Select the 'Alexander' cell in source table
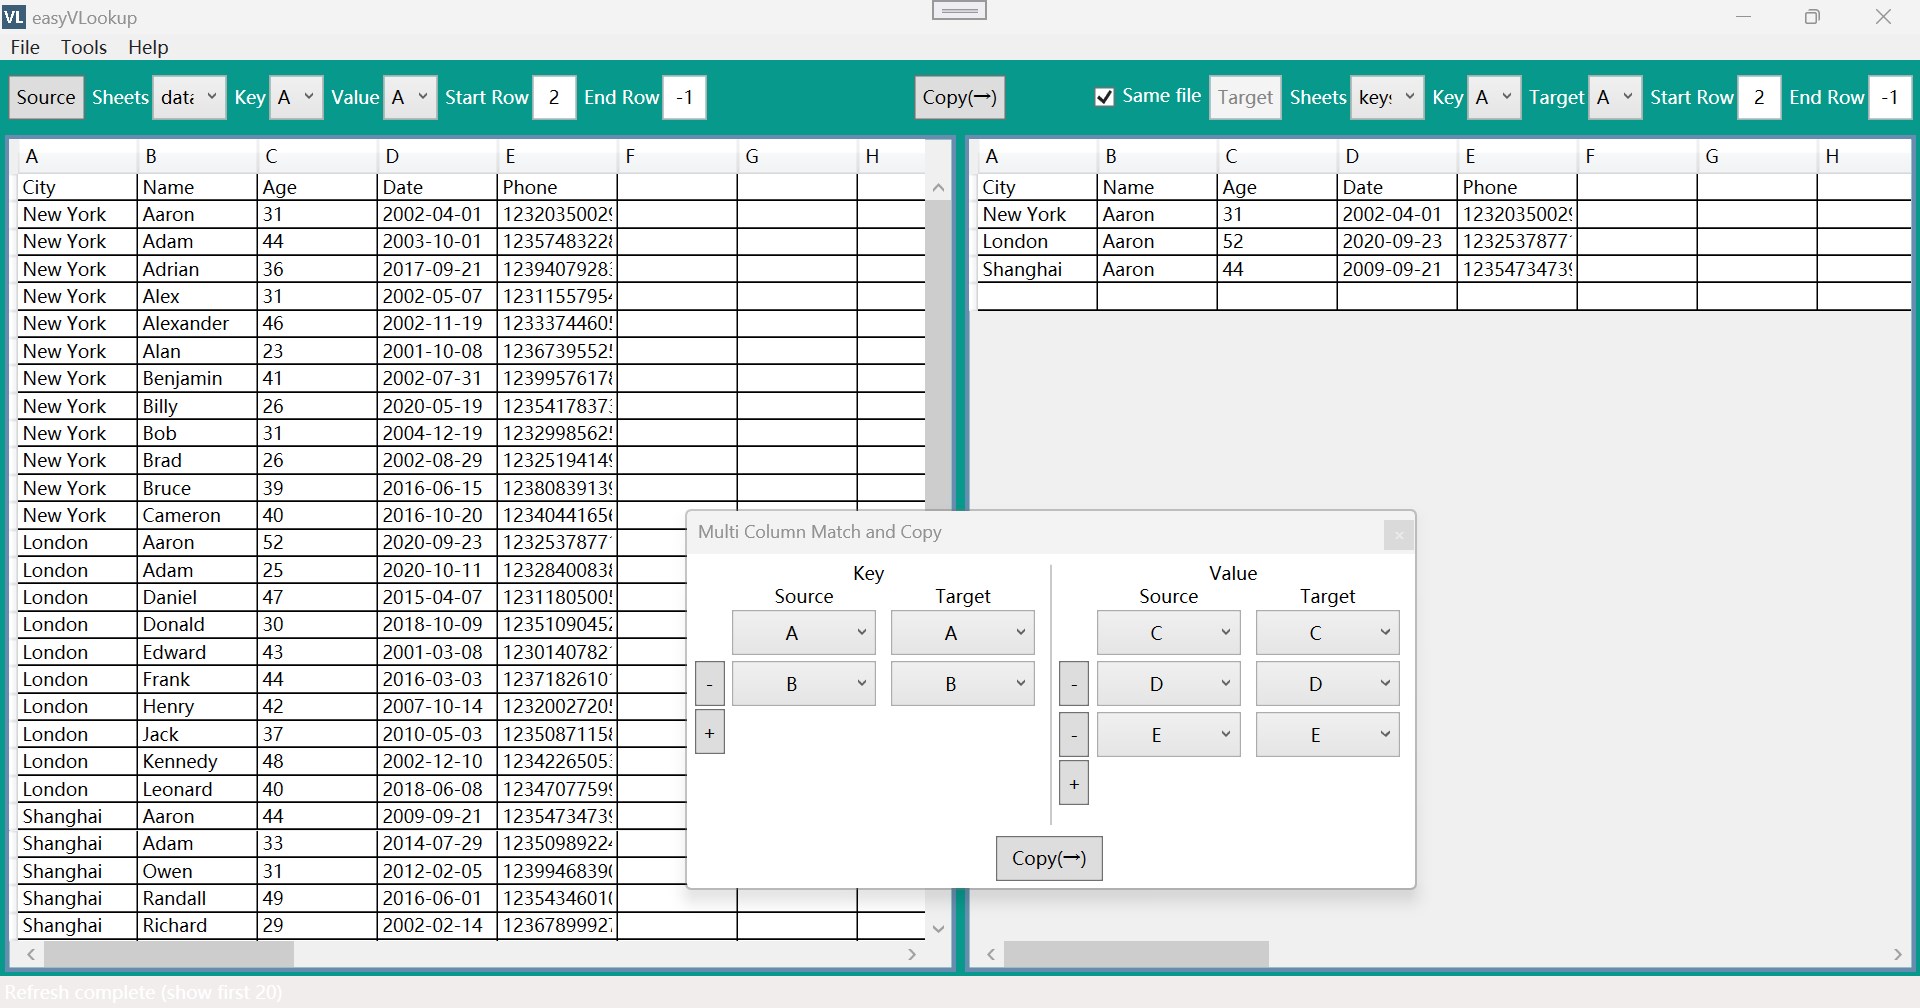Screen dimensions: 1920x1008 pos(197,324)
